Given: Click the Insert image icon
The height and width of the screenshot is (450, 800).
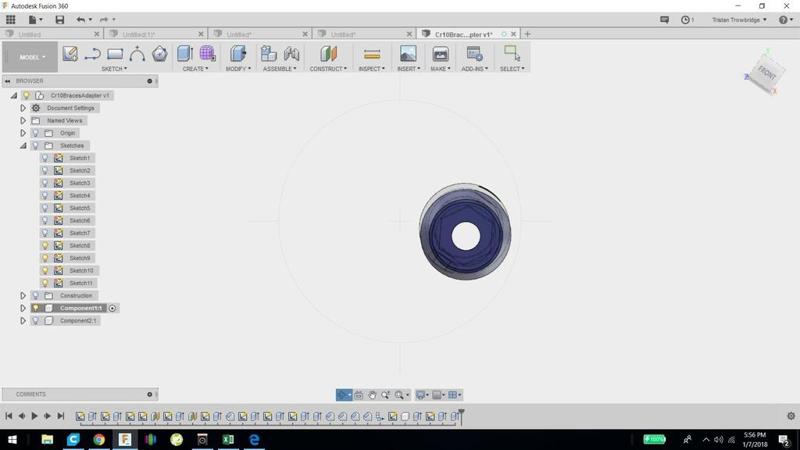Looking at the screenshot, I should [x=408, y=54].
